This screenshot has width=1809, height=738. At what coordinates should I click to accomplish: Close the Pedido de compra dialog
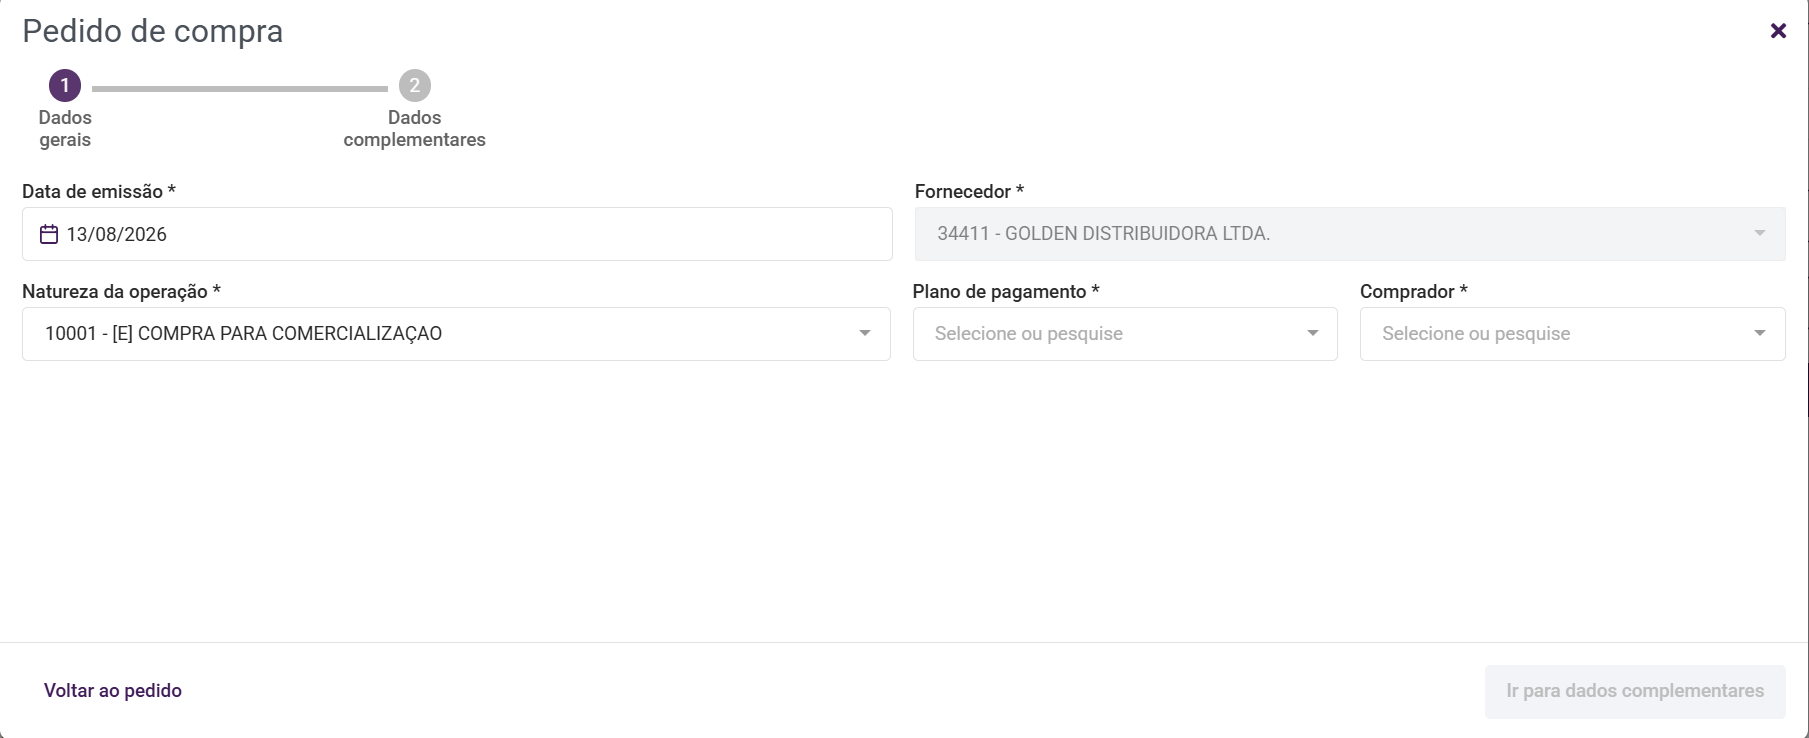point(1778,31)
